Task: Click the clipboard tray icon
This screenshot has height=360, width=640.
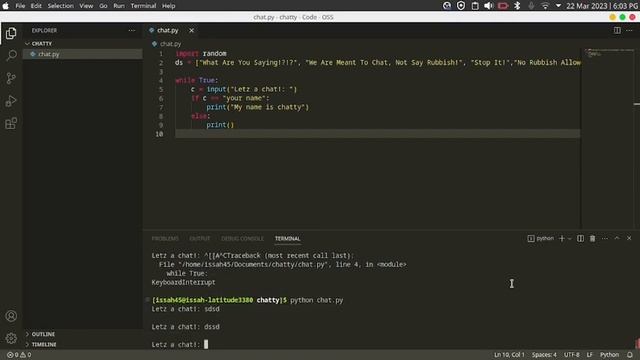Action: click(x=475, y=6)
